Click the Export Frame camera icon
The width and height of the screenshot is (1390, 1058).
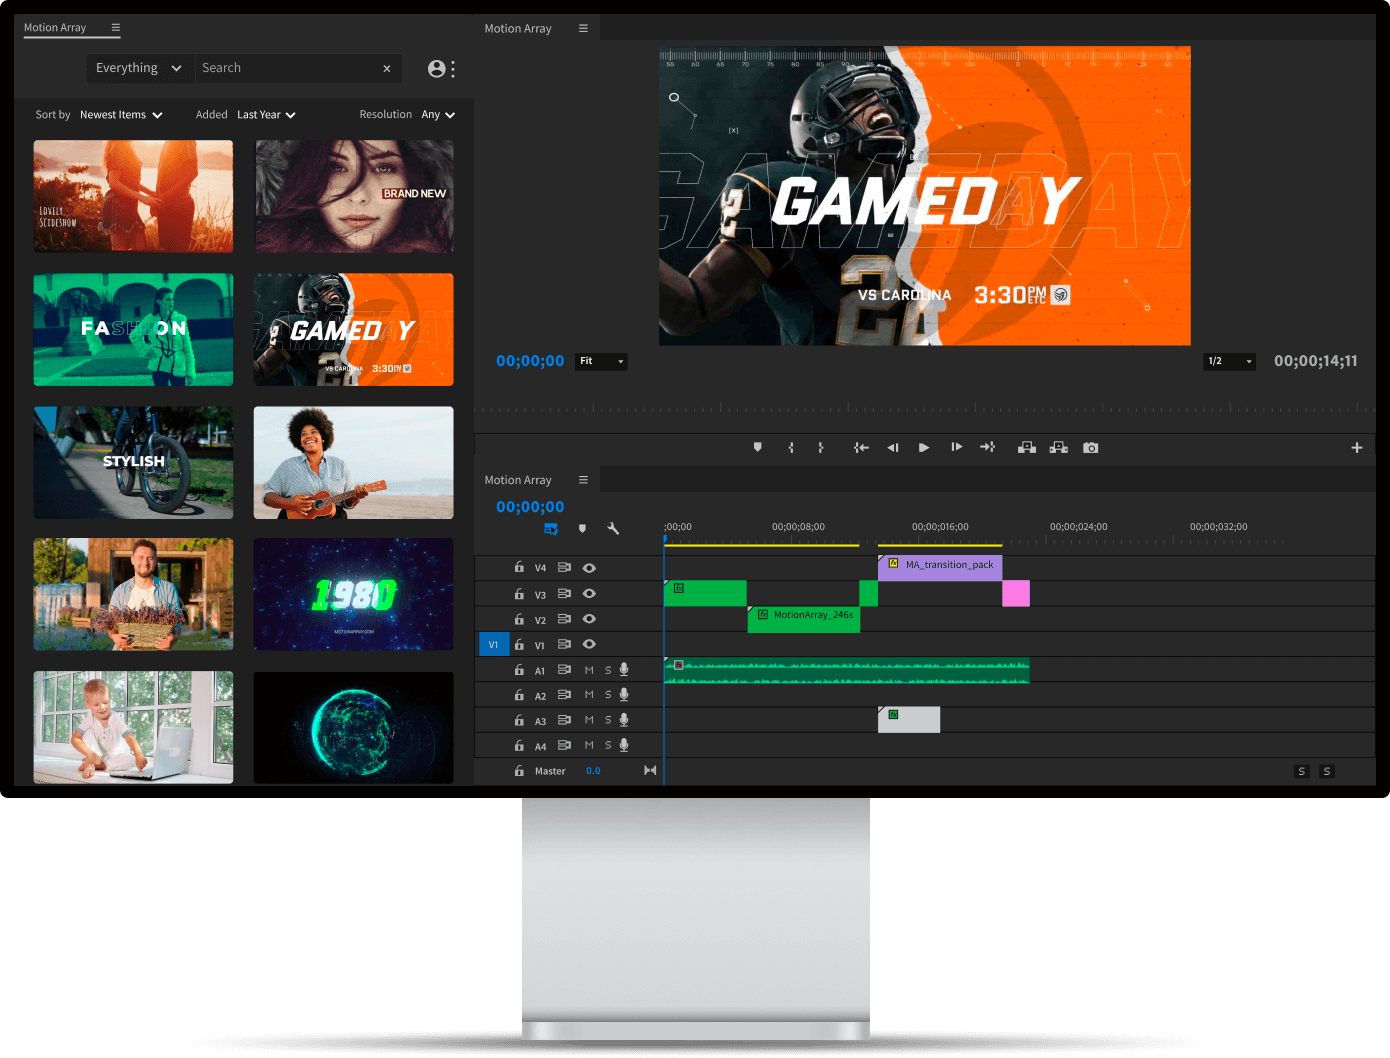1090,447
